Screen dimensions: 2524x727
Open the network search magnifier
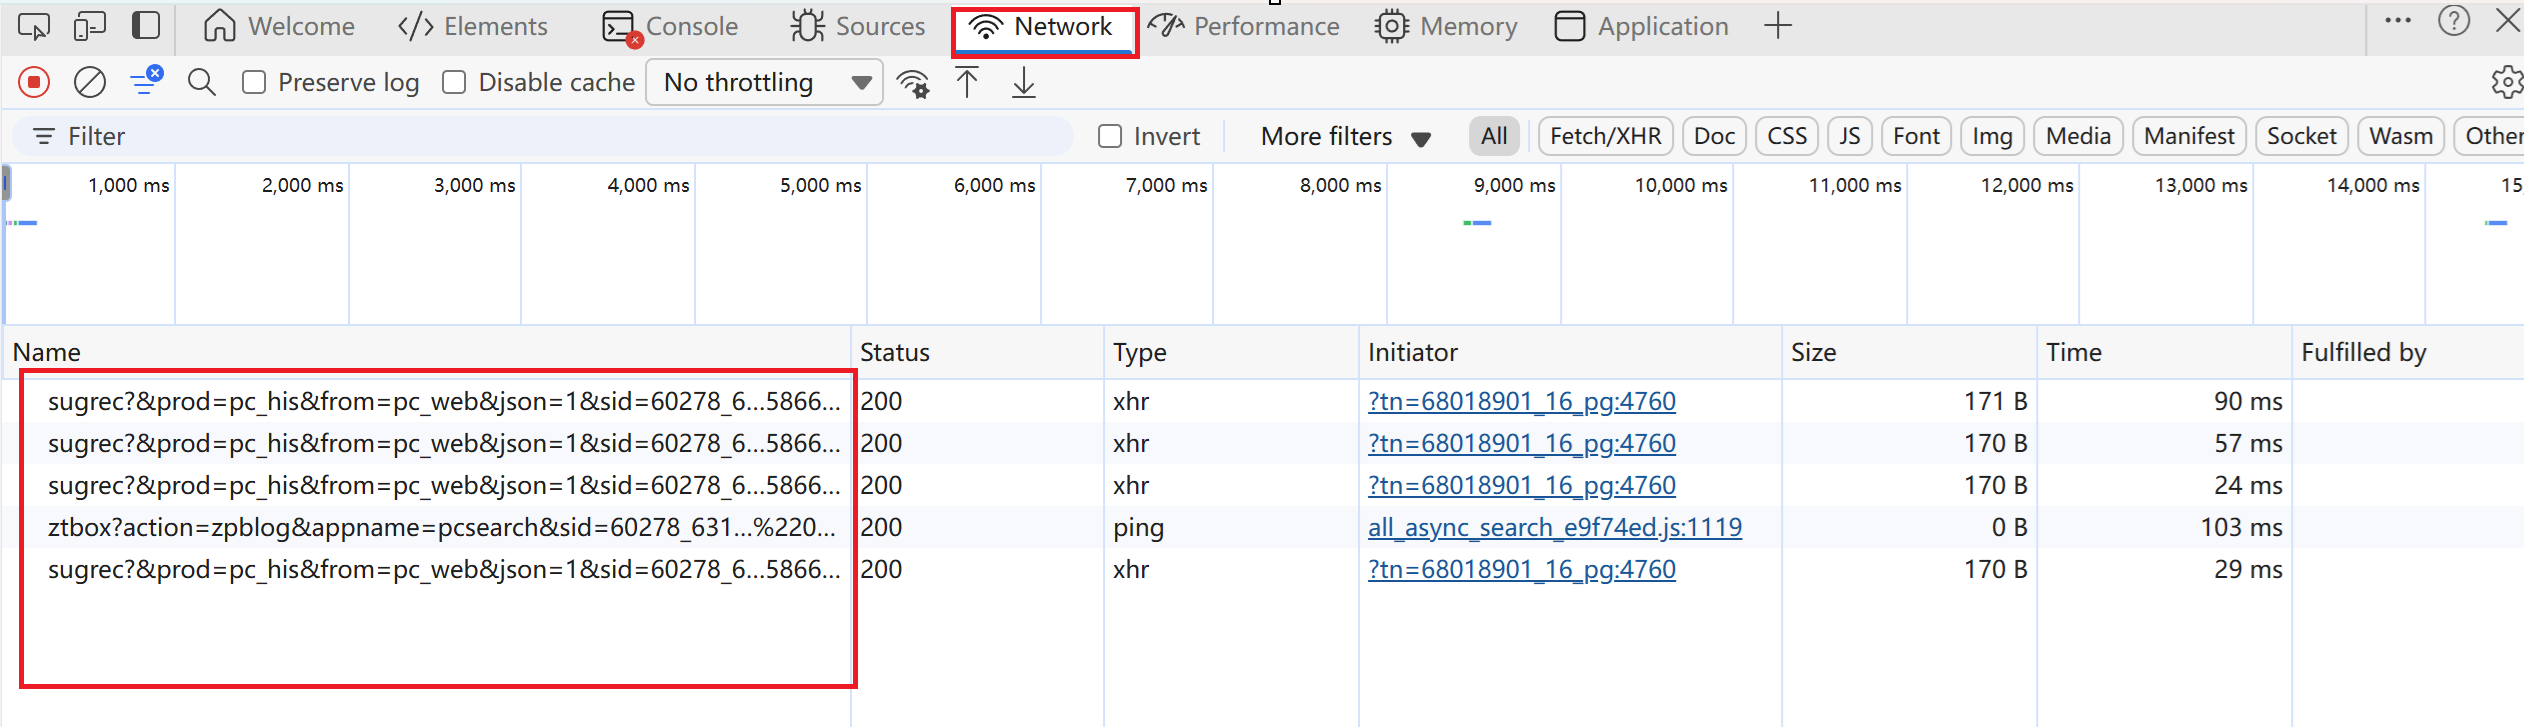[x=202, y=82]
